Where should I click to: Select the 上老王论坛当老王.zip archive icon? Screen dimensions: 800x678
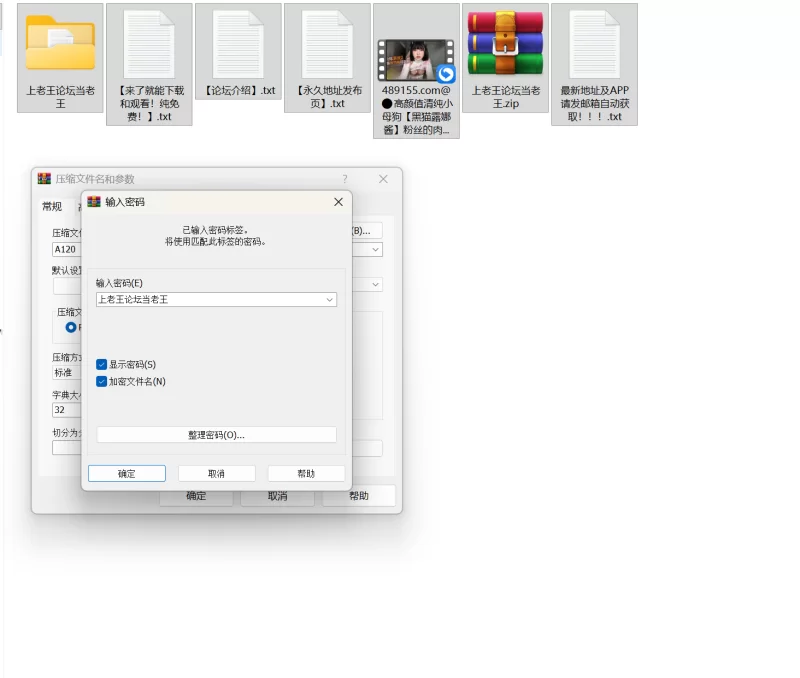[505, 44]
